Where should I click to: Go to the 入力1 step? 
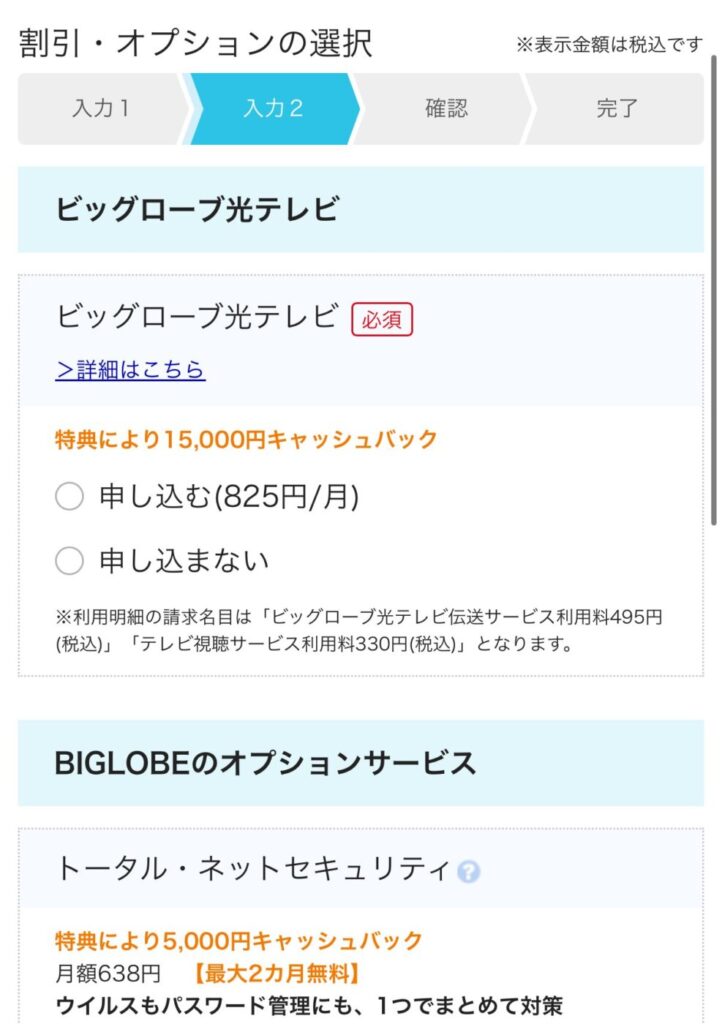tap(101, 108)
